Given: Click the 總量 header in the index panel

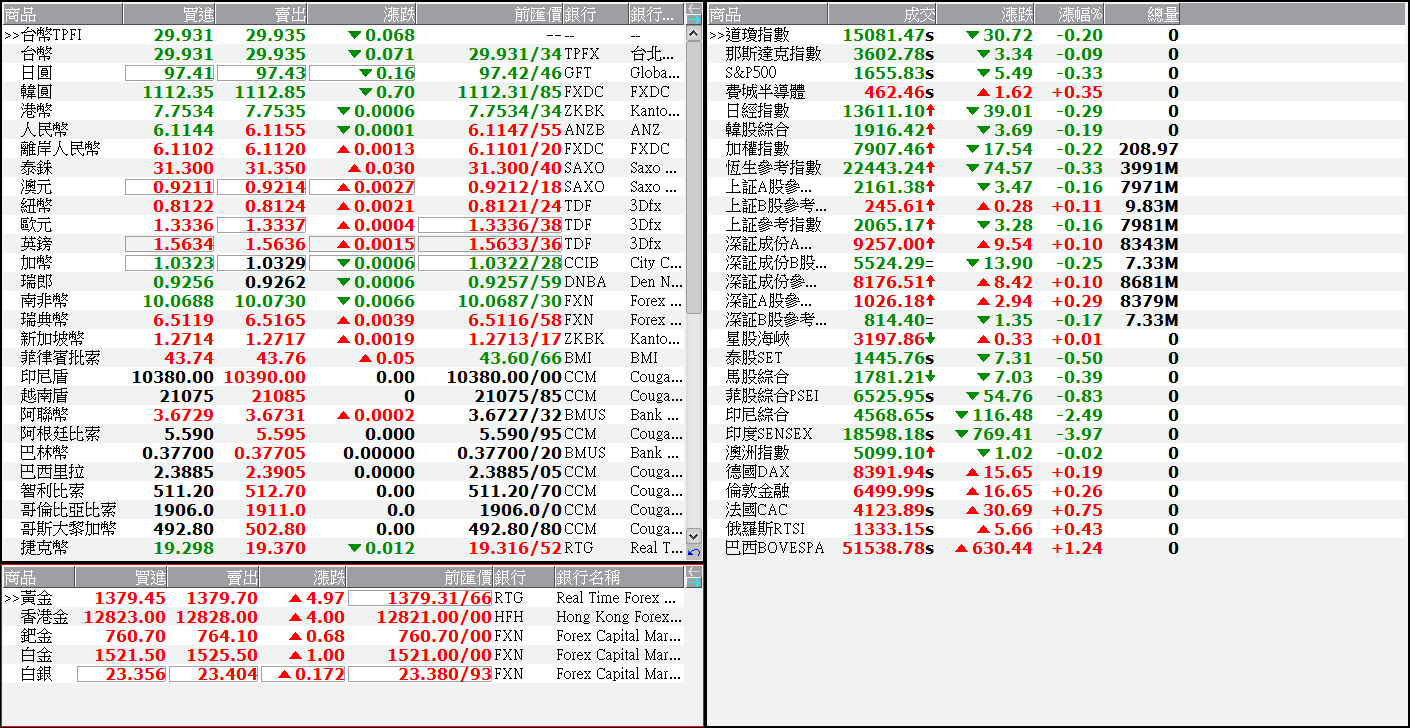Looking at the screenshot, I should 1142,14.
